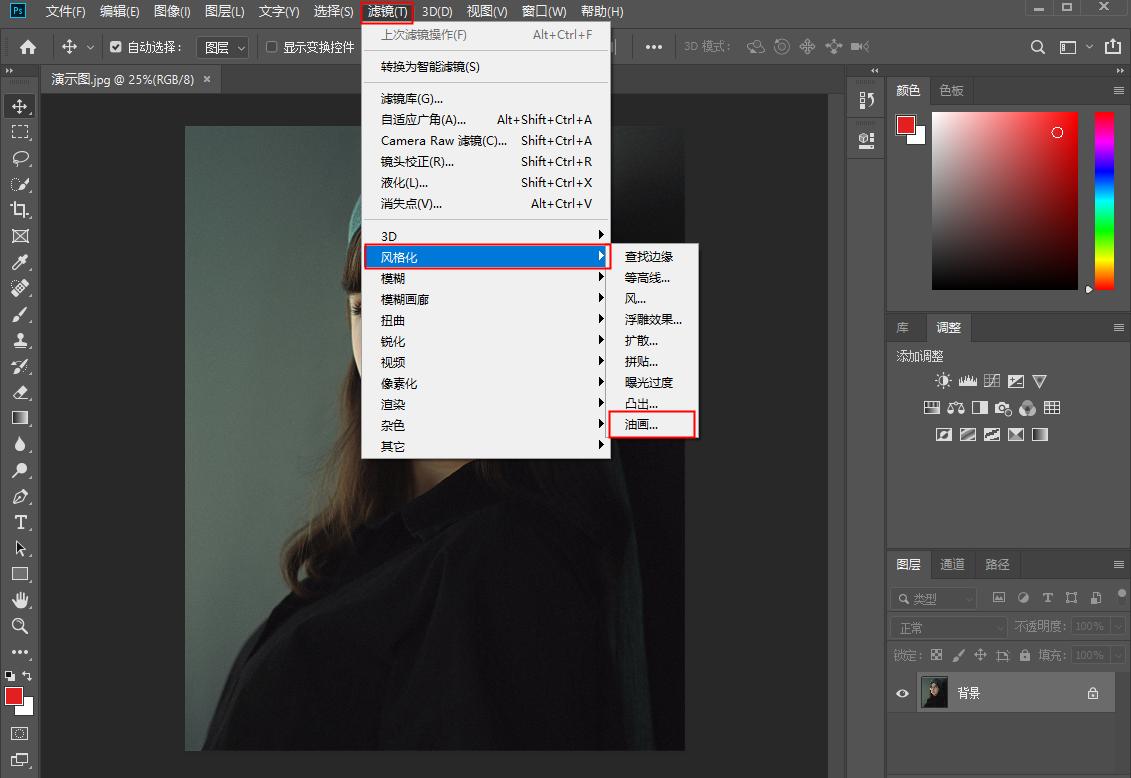Screen dimensions: 1131x778
Task: Click 转换为智能滤镜(S) menu entry
Action: click(430, 67)
